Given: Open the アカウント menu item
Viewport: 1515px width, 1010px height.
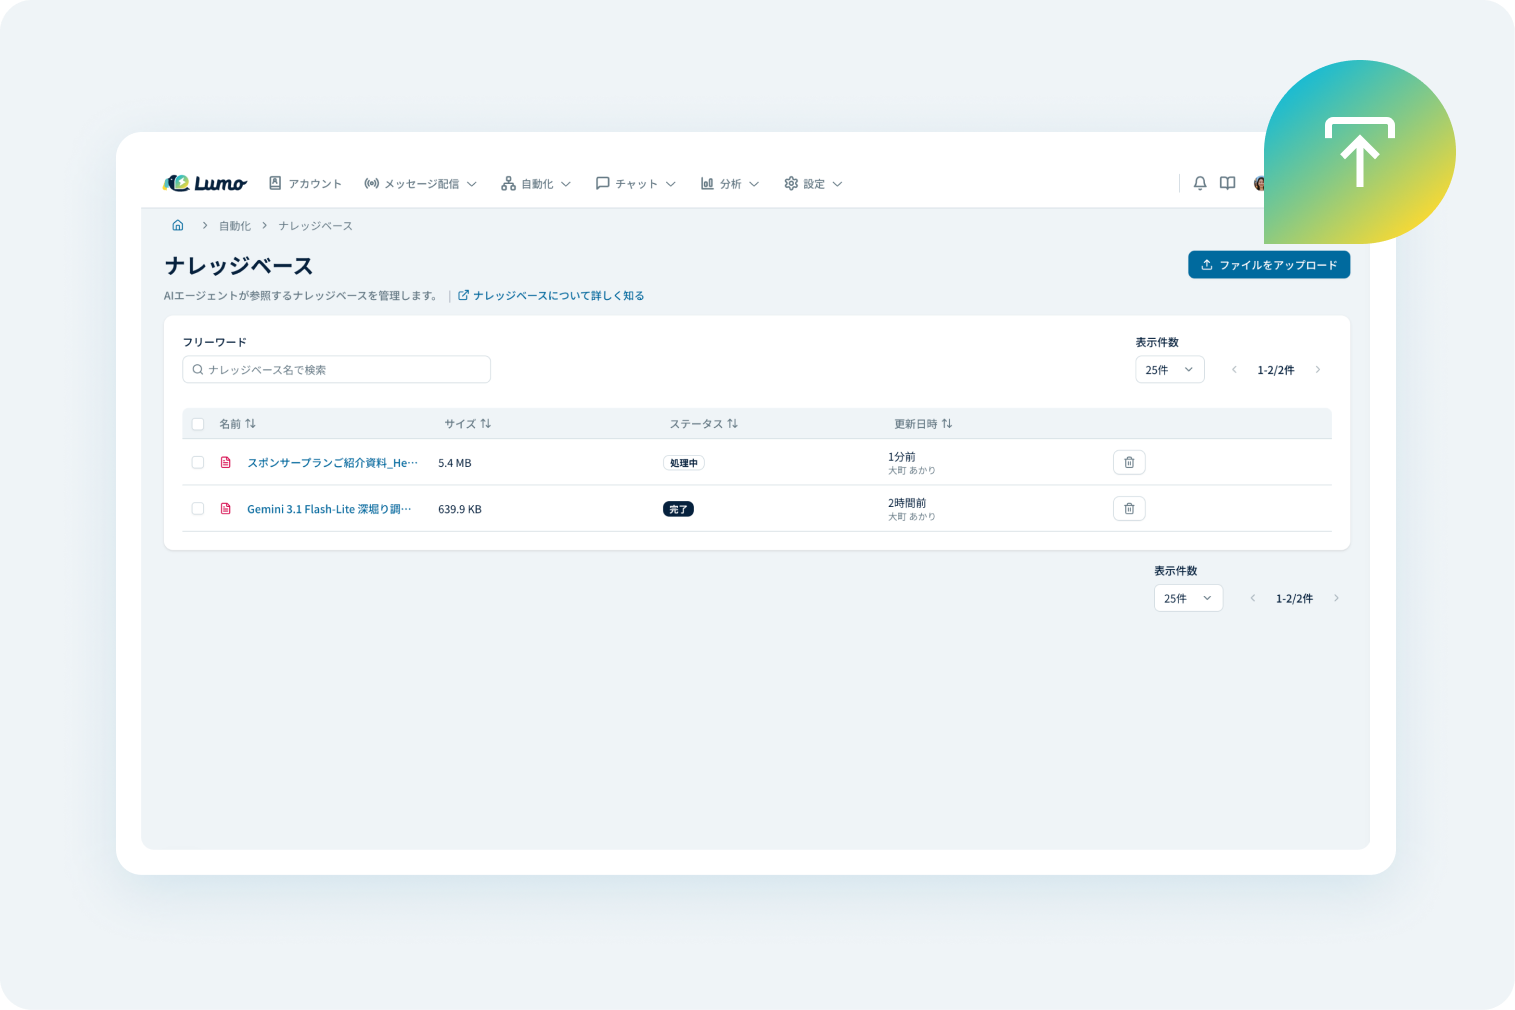Looking at the screenshot, I should tap(306, 184).
